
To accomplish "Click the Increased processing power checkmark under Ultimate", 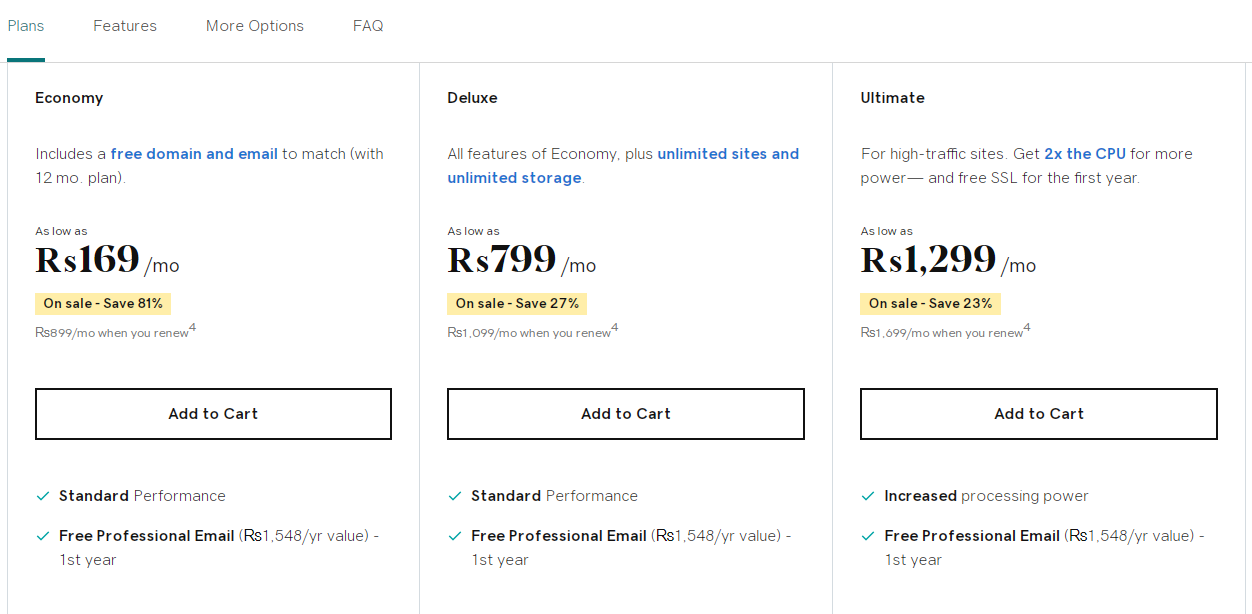I will point(868,496).
